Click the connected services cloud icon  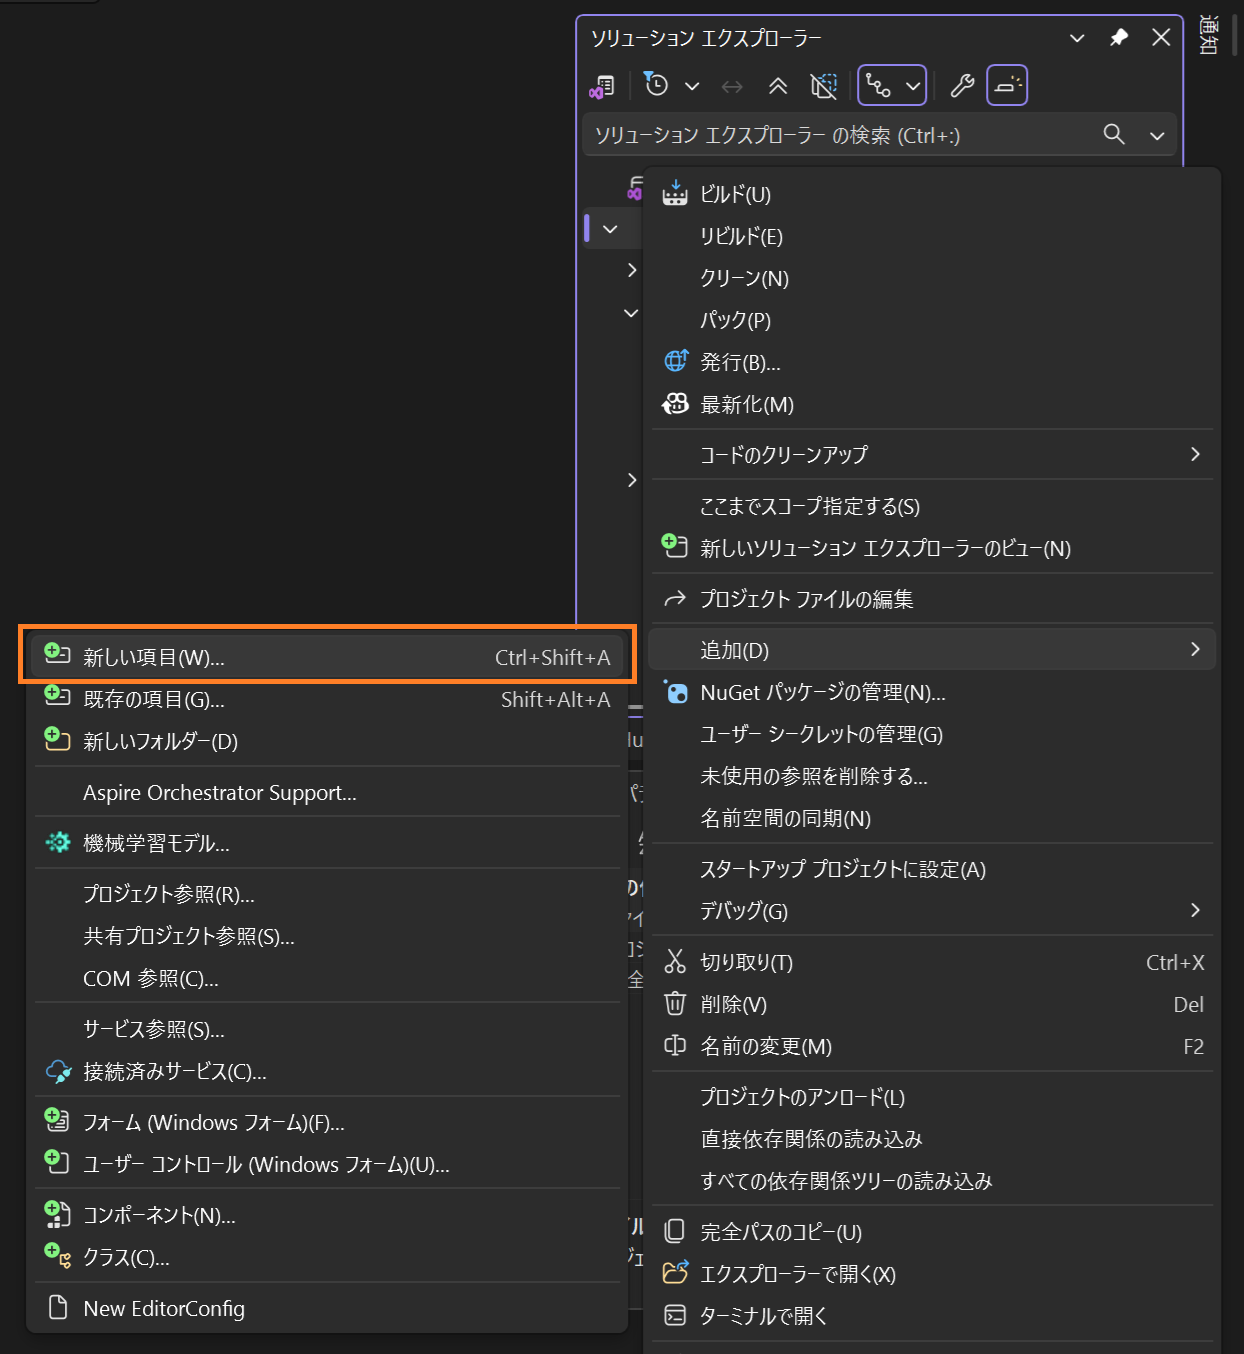pos(58,1071)
